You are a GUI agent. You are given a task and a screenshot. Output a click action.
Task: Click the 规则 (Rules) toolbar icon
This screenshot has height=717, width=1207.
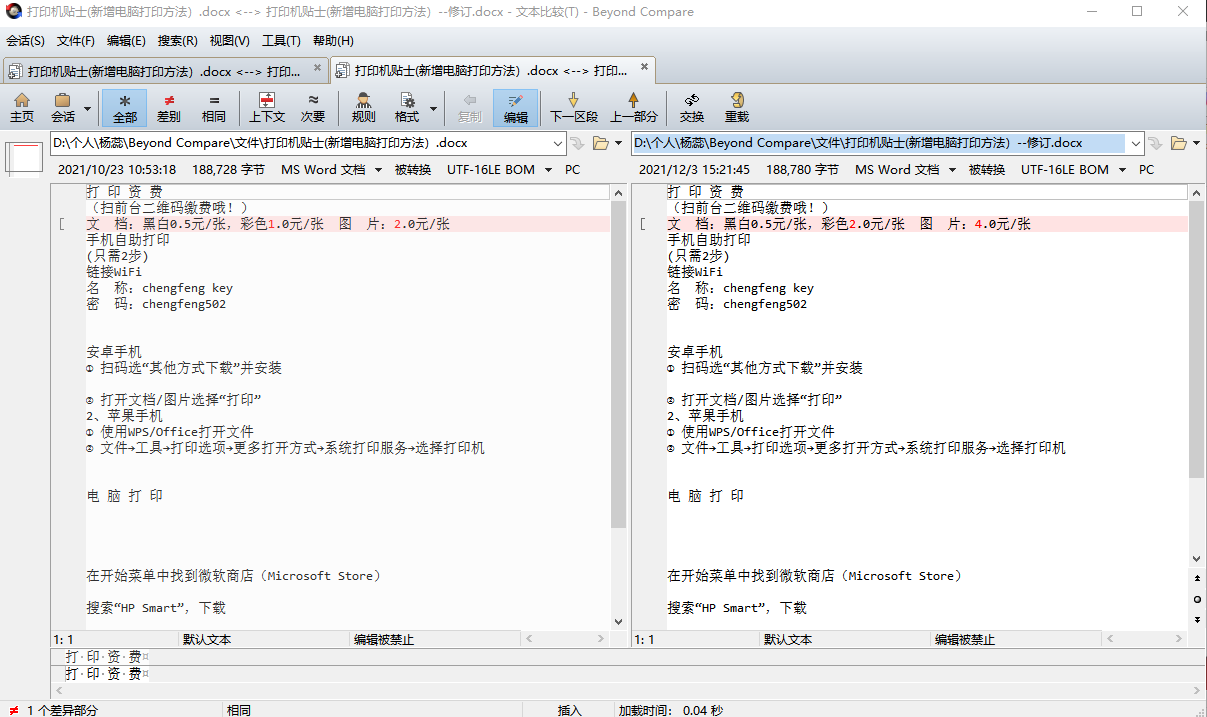[363, 107]
